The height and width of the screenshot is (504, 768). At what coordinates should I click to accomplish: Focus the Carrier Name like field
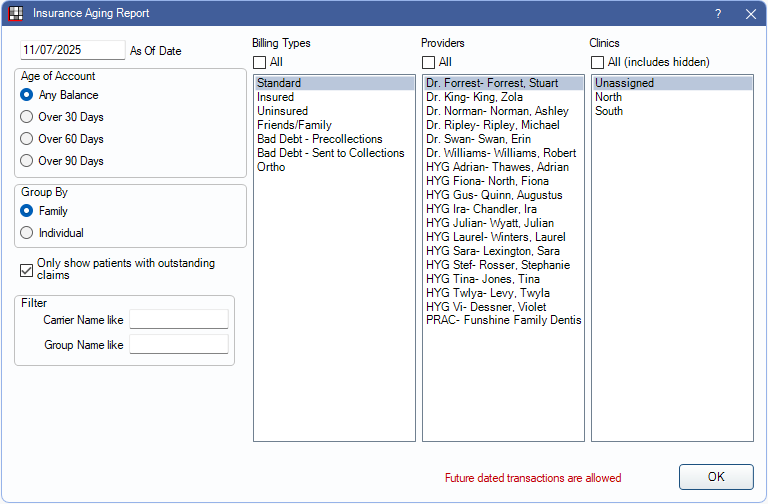(179, 319)
